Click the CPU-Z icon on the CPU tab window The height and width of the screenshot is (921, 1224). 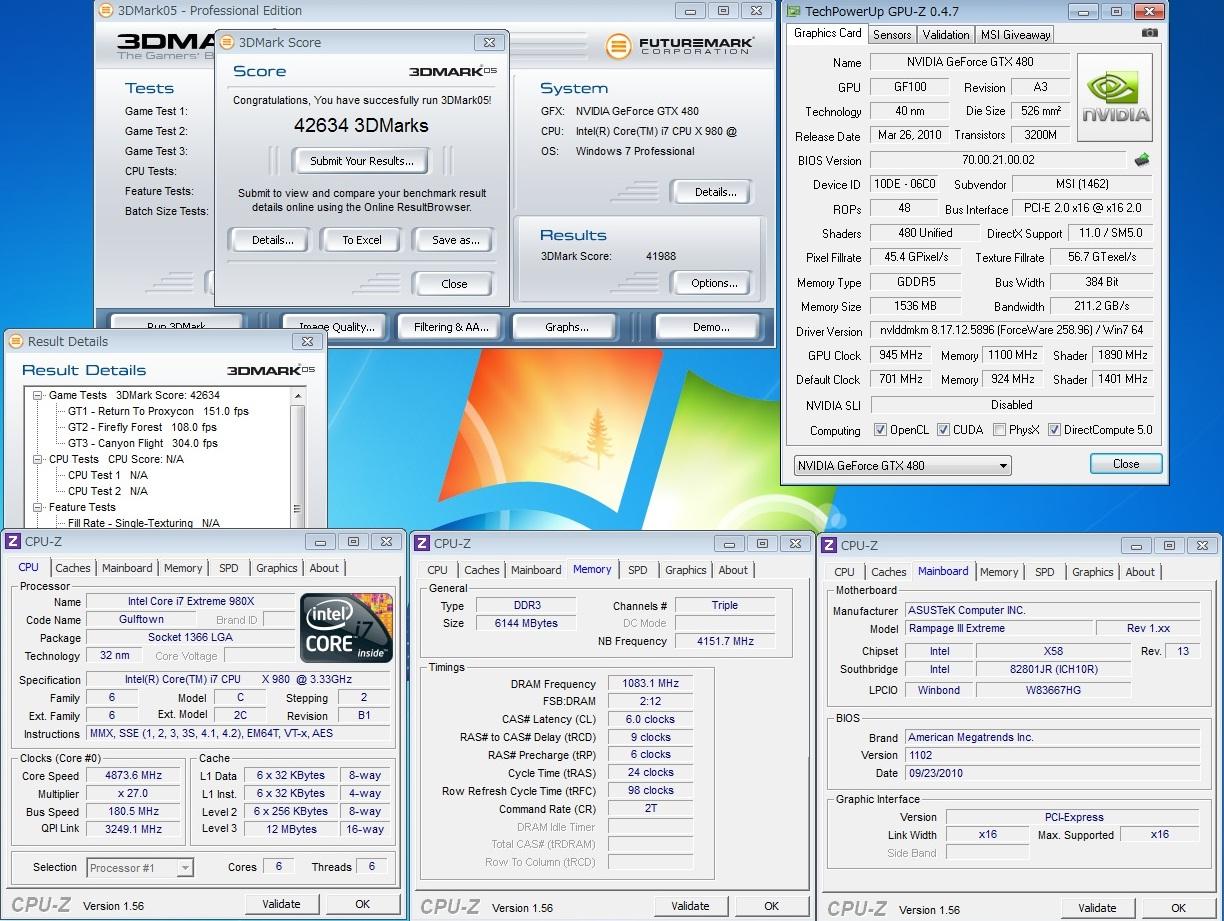pos(13,541)
